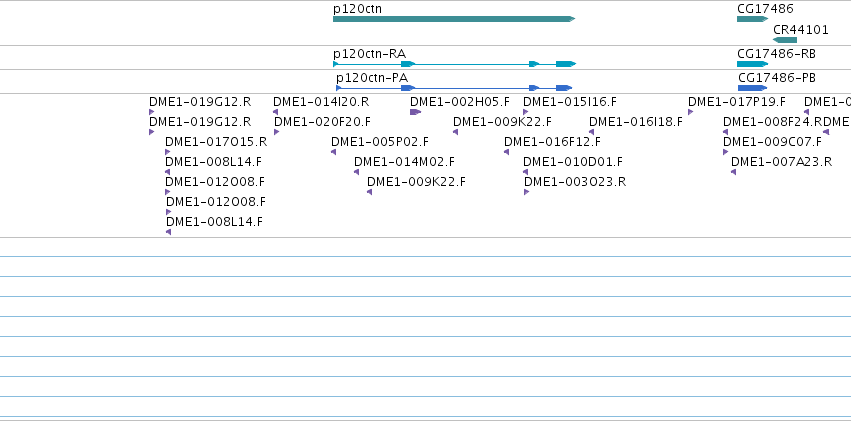Select the DME1-017O15.R feature

(168, 152)
